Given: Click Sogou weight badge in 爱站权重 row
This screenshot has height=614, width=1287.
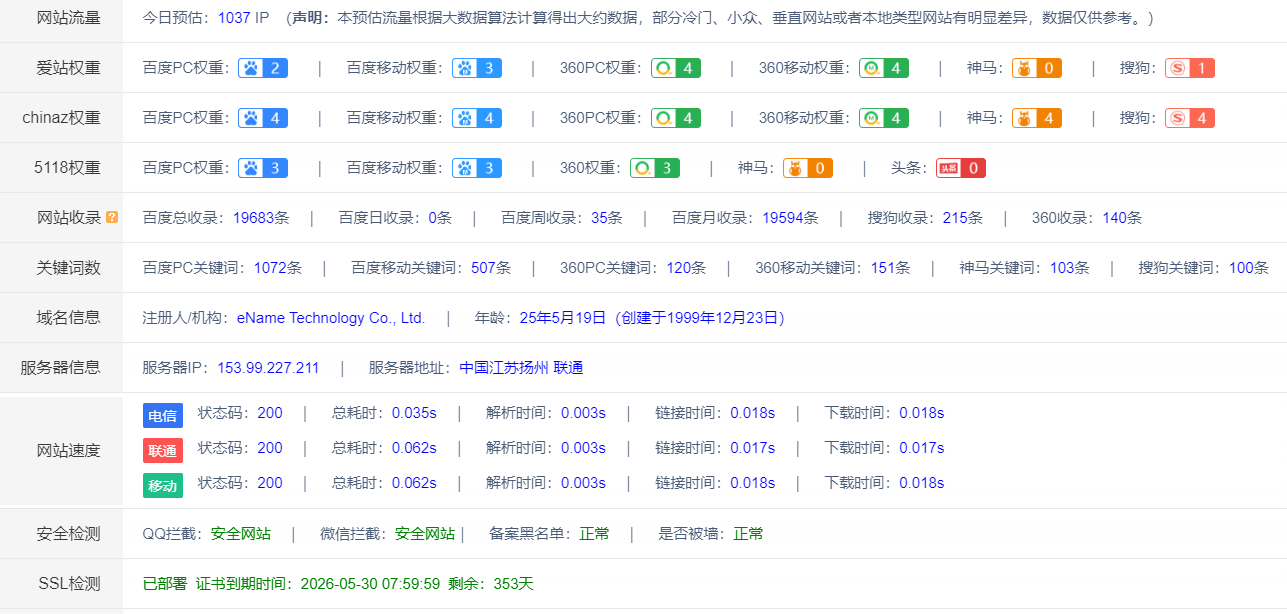Looking at the screenshot, I should click(1190, 68).
